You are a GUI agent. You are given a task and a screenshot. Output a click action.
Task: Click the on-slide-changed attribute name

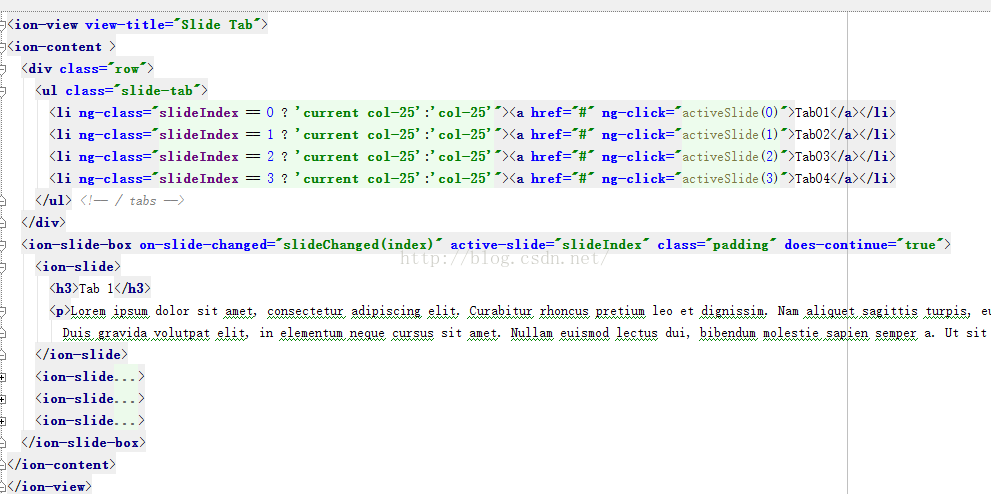click(204, 244)
